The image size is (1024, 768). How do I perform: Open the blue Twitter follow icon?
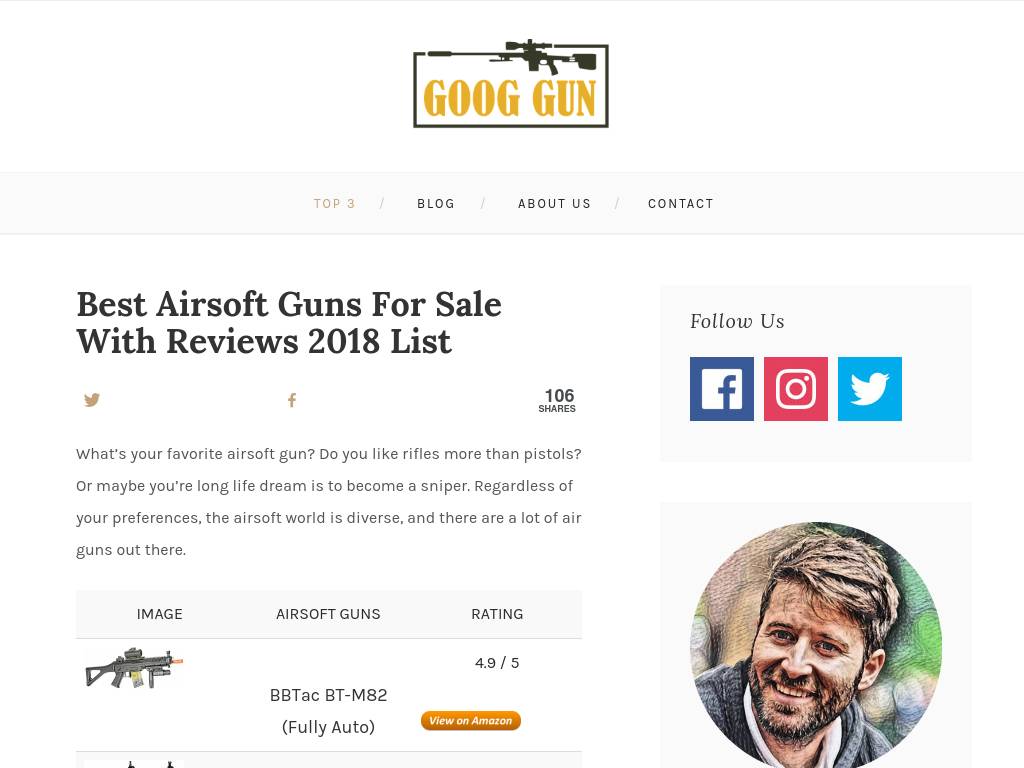[x=870, y=389]
